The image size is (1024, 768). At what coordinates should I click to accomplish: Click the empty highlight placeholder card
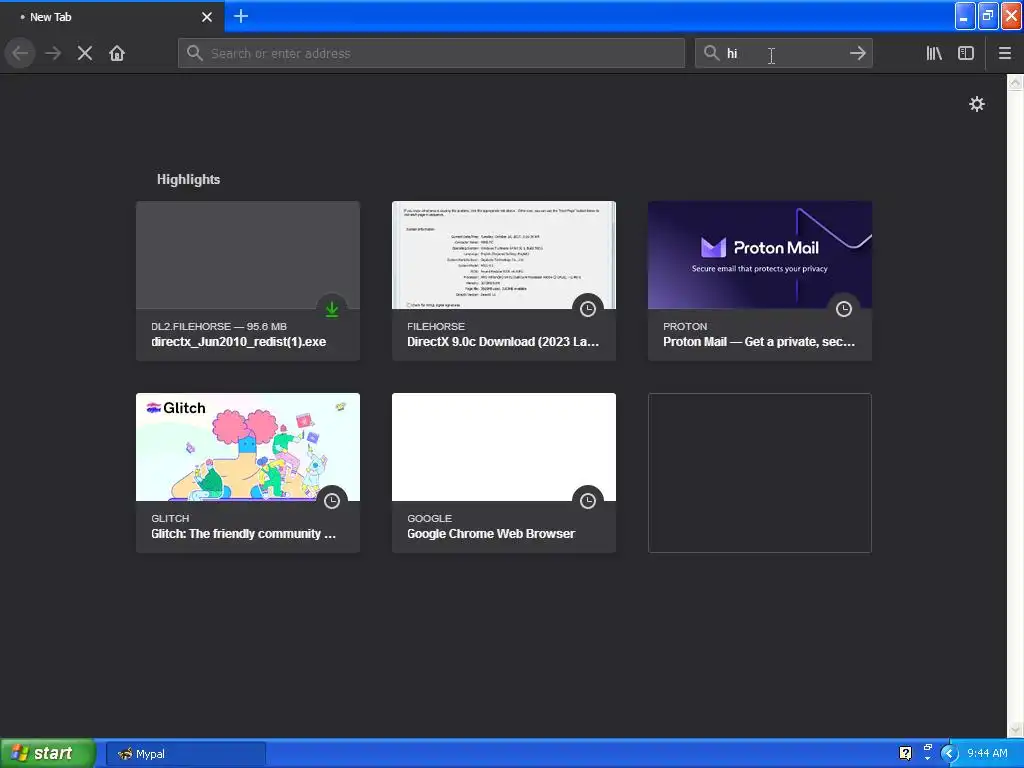point(760,473)
